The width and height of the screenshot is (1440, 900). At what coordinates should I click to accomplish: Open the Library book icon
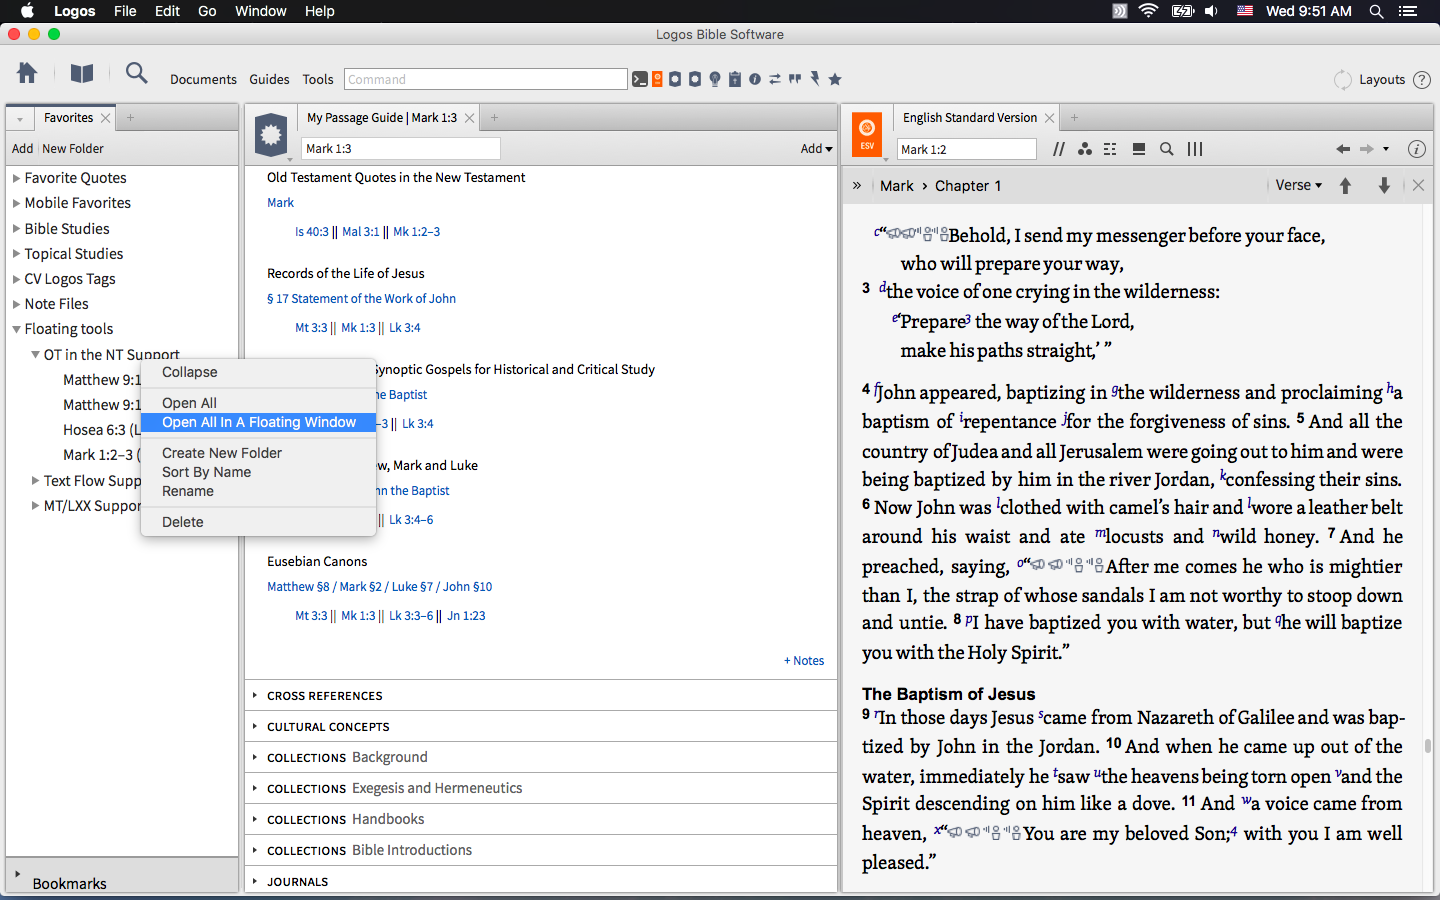click(x=82, y=73)
